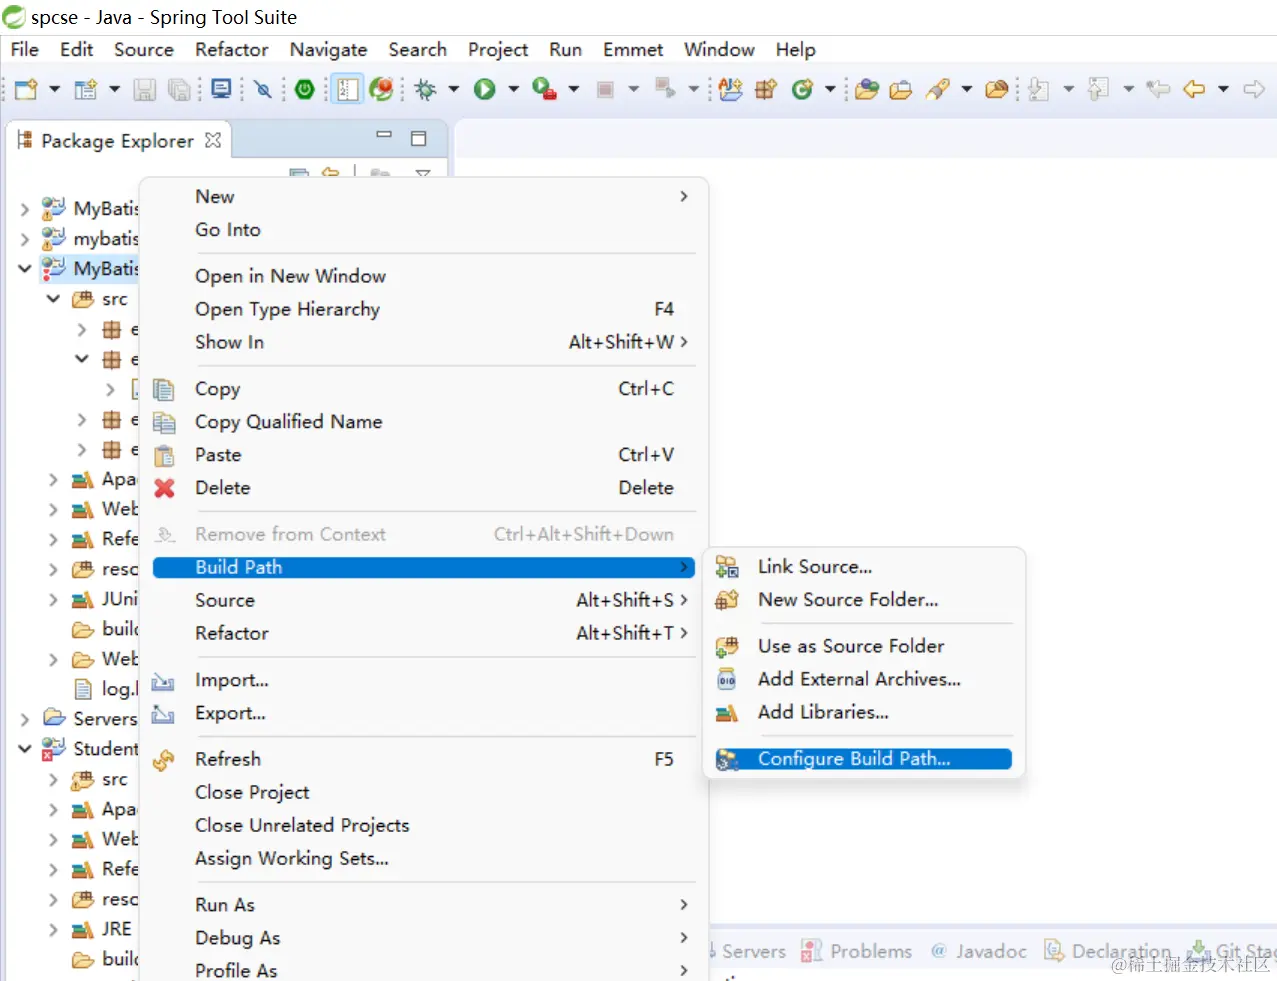Click the Save All toolbar icon
This screenshot has height=981, width=1277.
[x=179, y=89]
